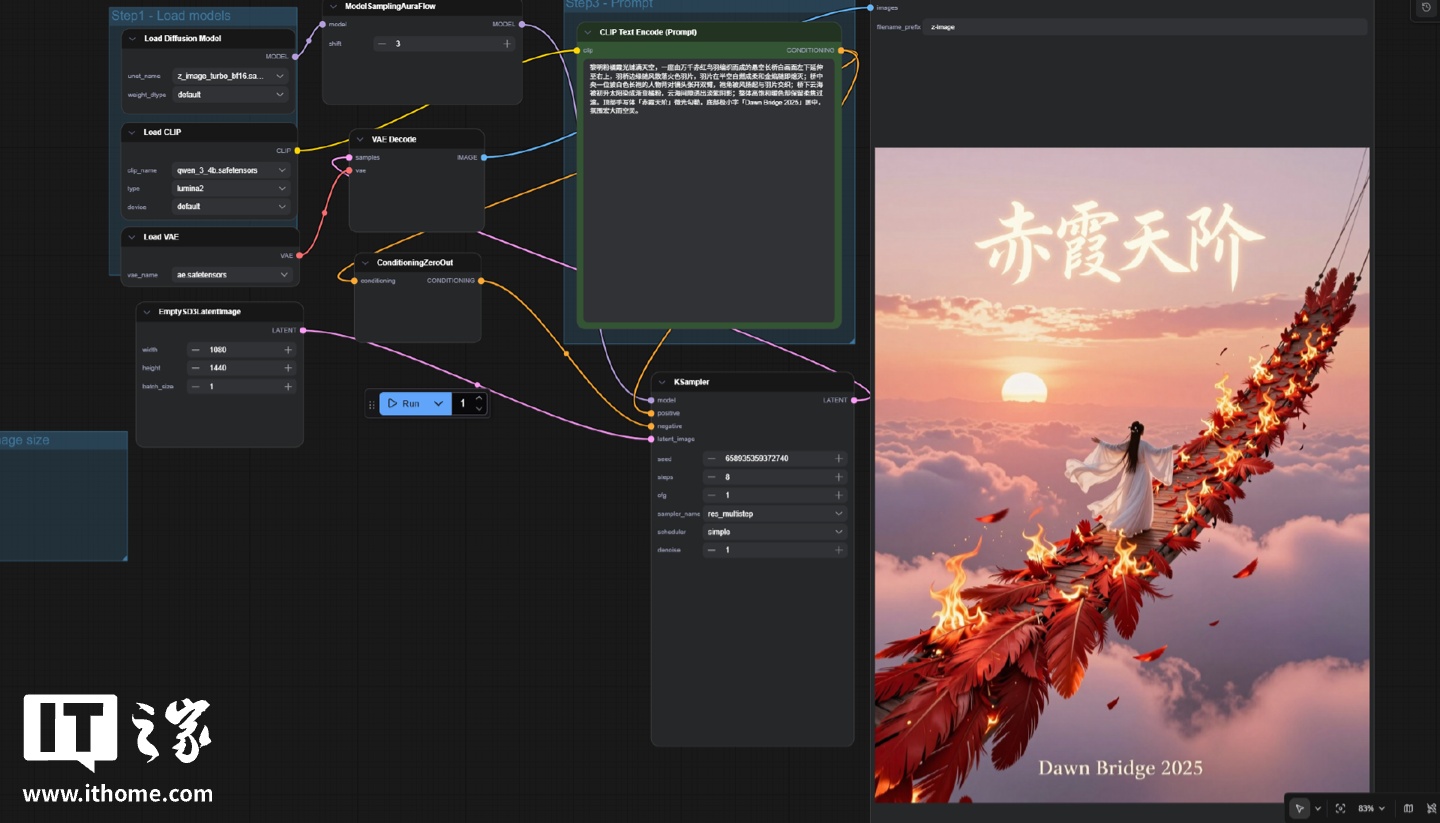Open the 83% zoom level dropdown
1440x823 pixels.
tap(1371, 808)
